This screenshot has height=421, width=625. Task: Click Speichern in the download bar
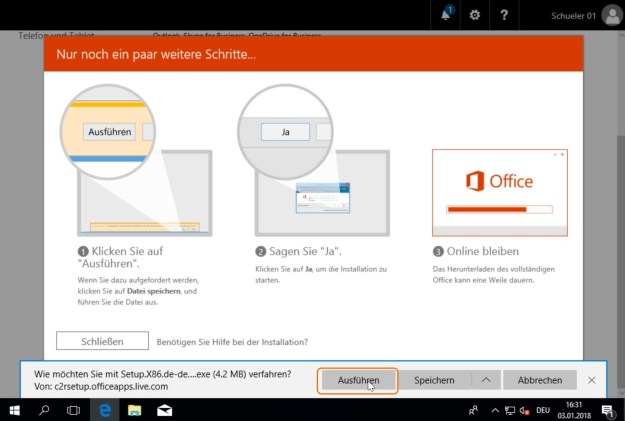click(x=434, y=380)
